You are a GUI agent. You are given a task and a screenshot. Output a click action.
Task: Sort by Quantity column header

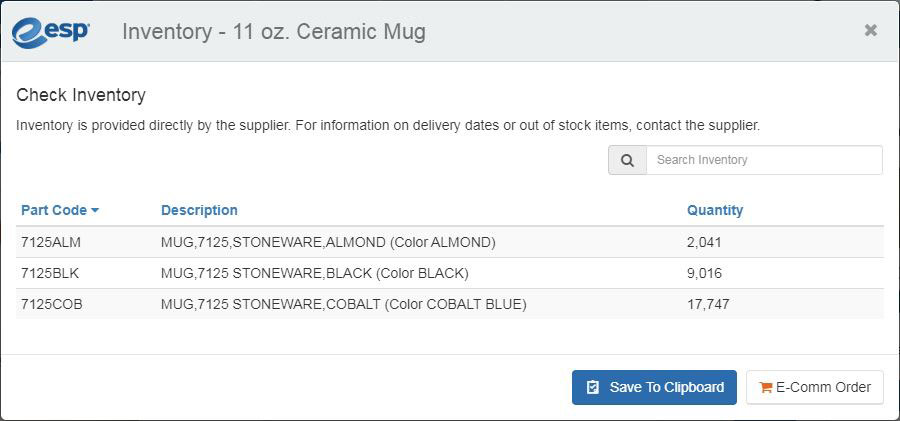tap(715, 210)
